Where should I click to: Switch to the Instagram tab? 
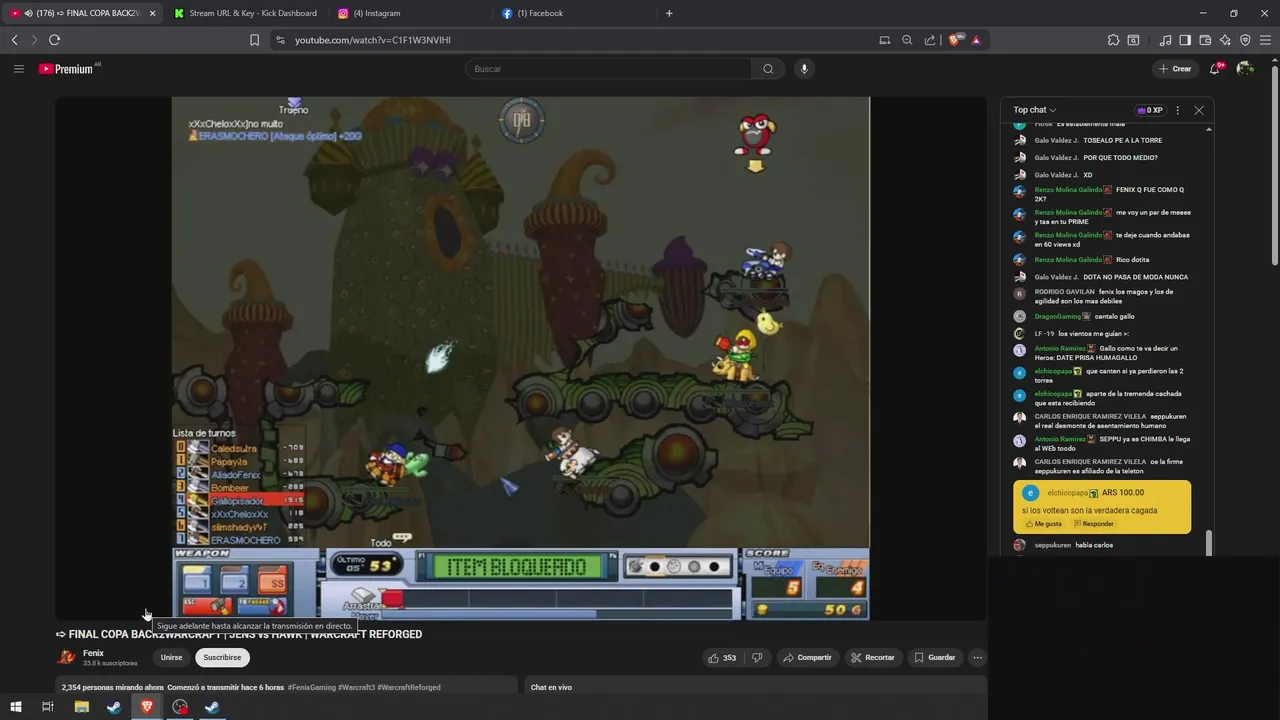click(x=410, y=13)
